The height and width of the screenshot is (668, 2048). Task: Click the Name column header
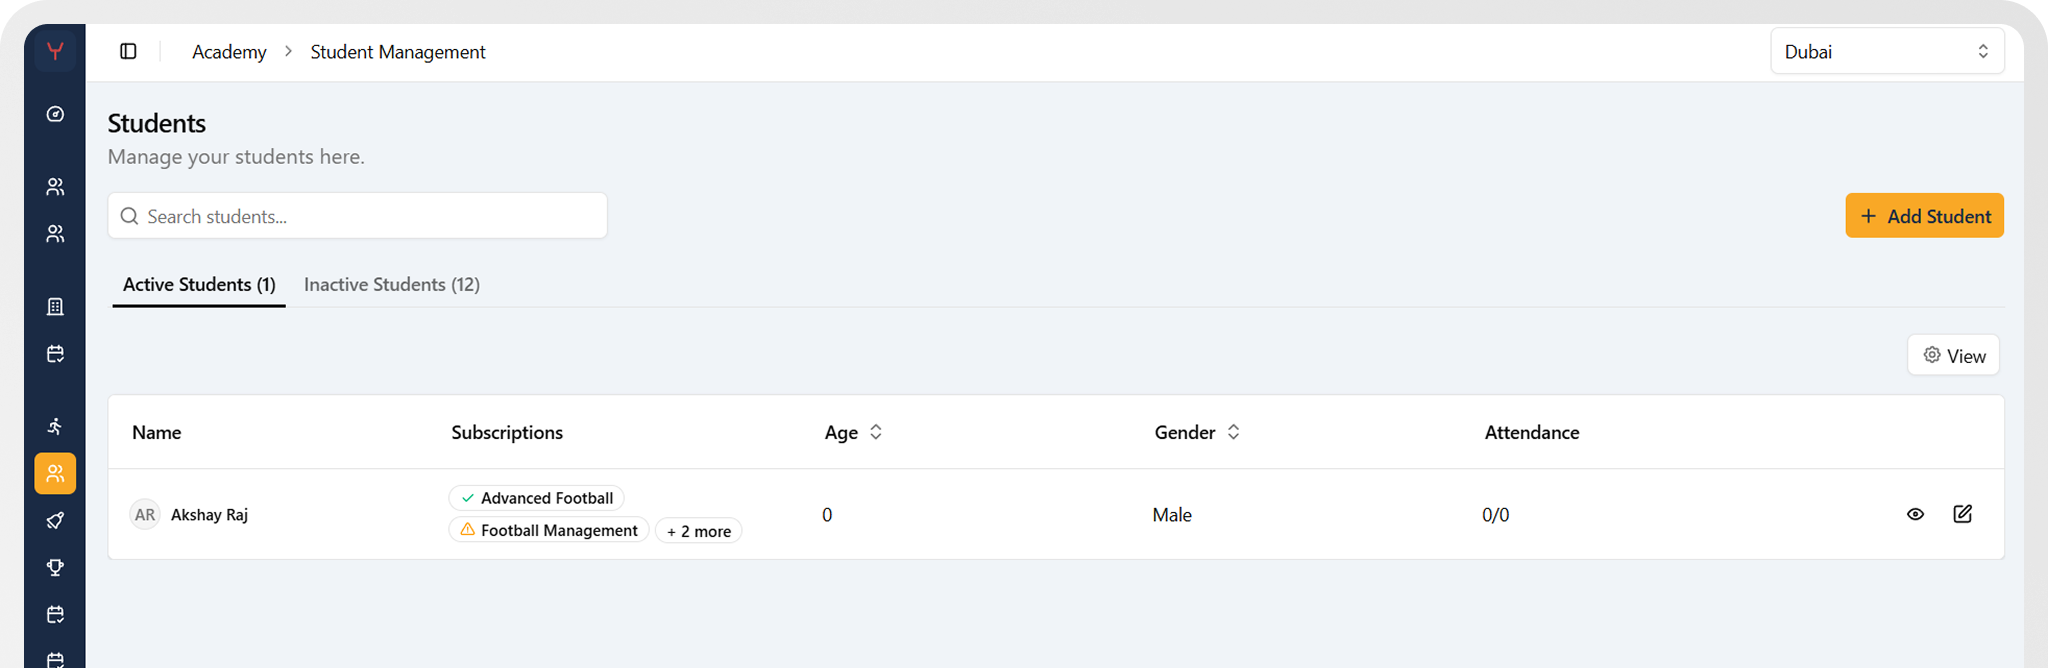156,432
